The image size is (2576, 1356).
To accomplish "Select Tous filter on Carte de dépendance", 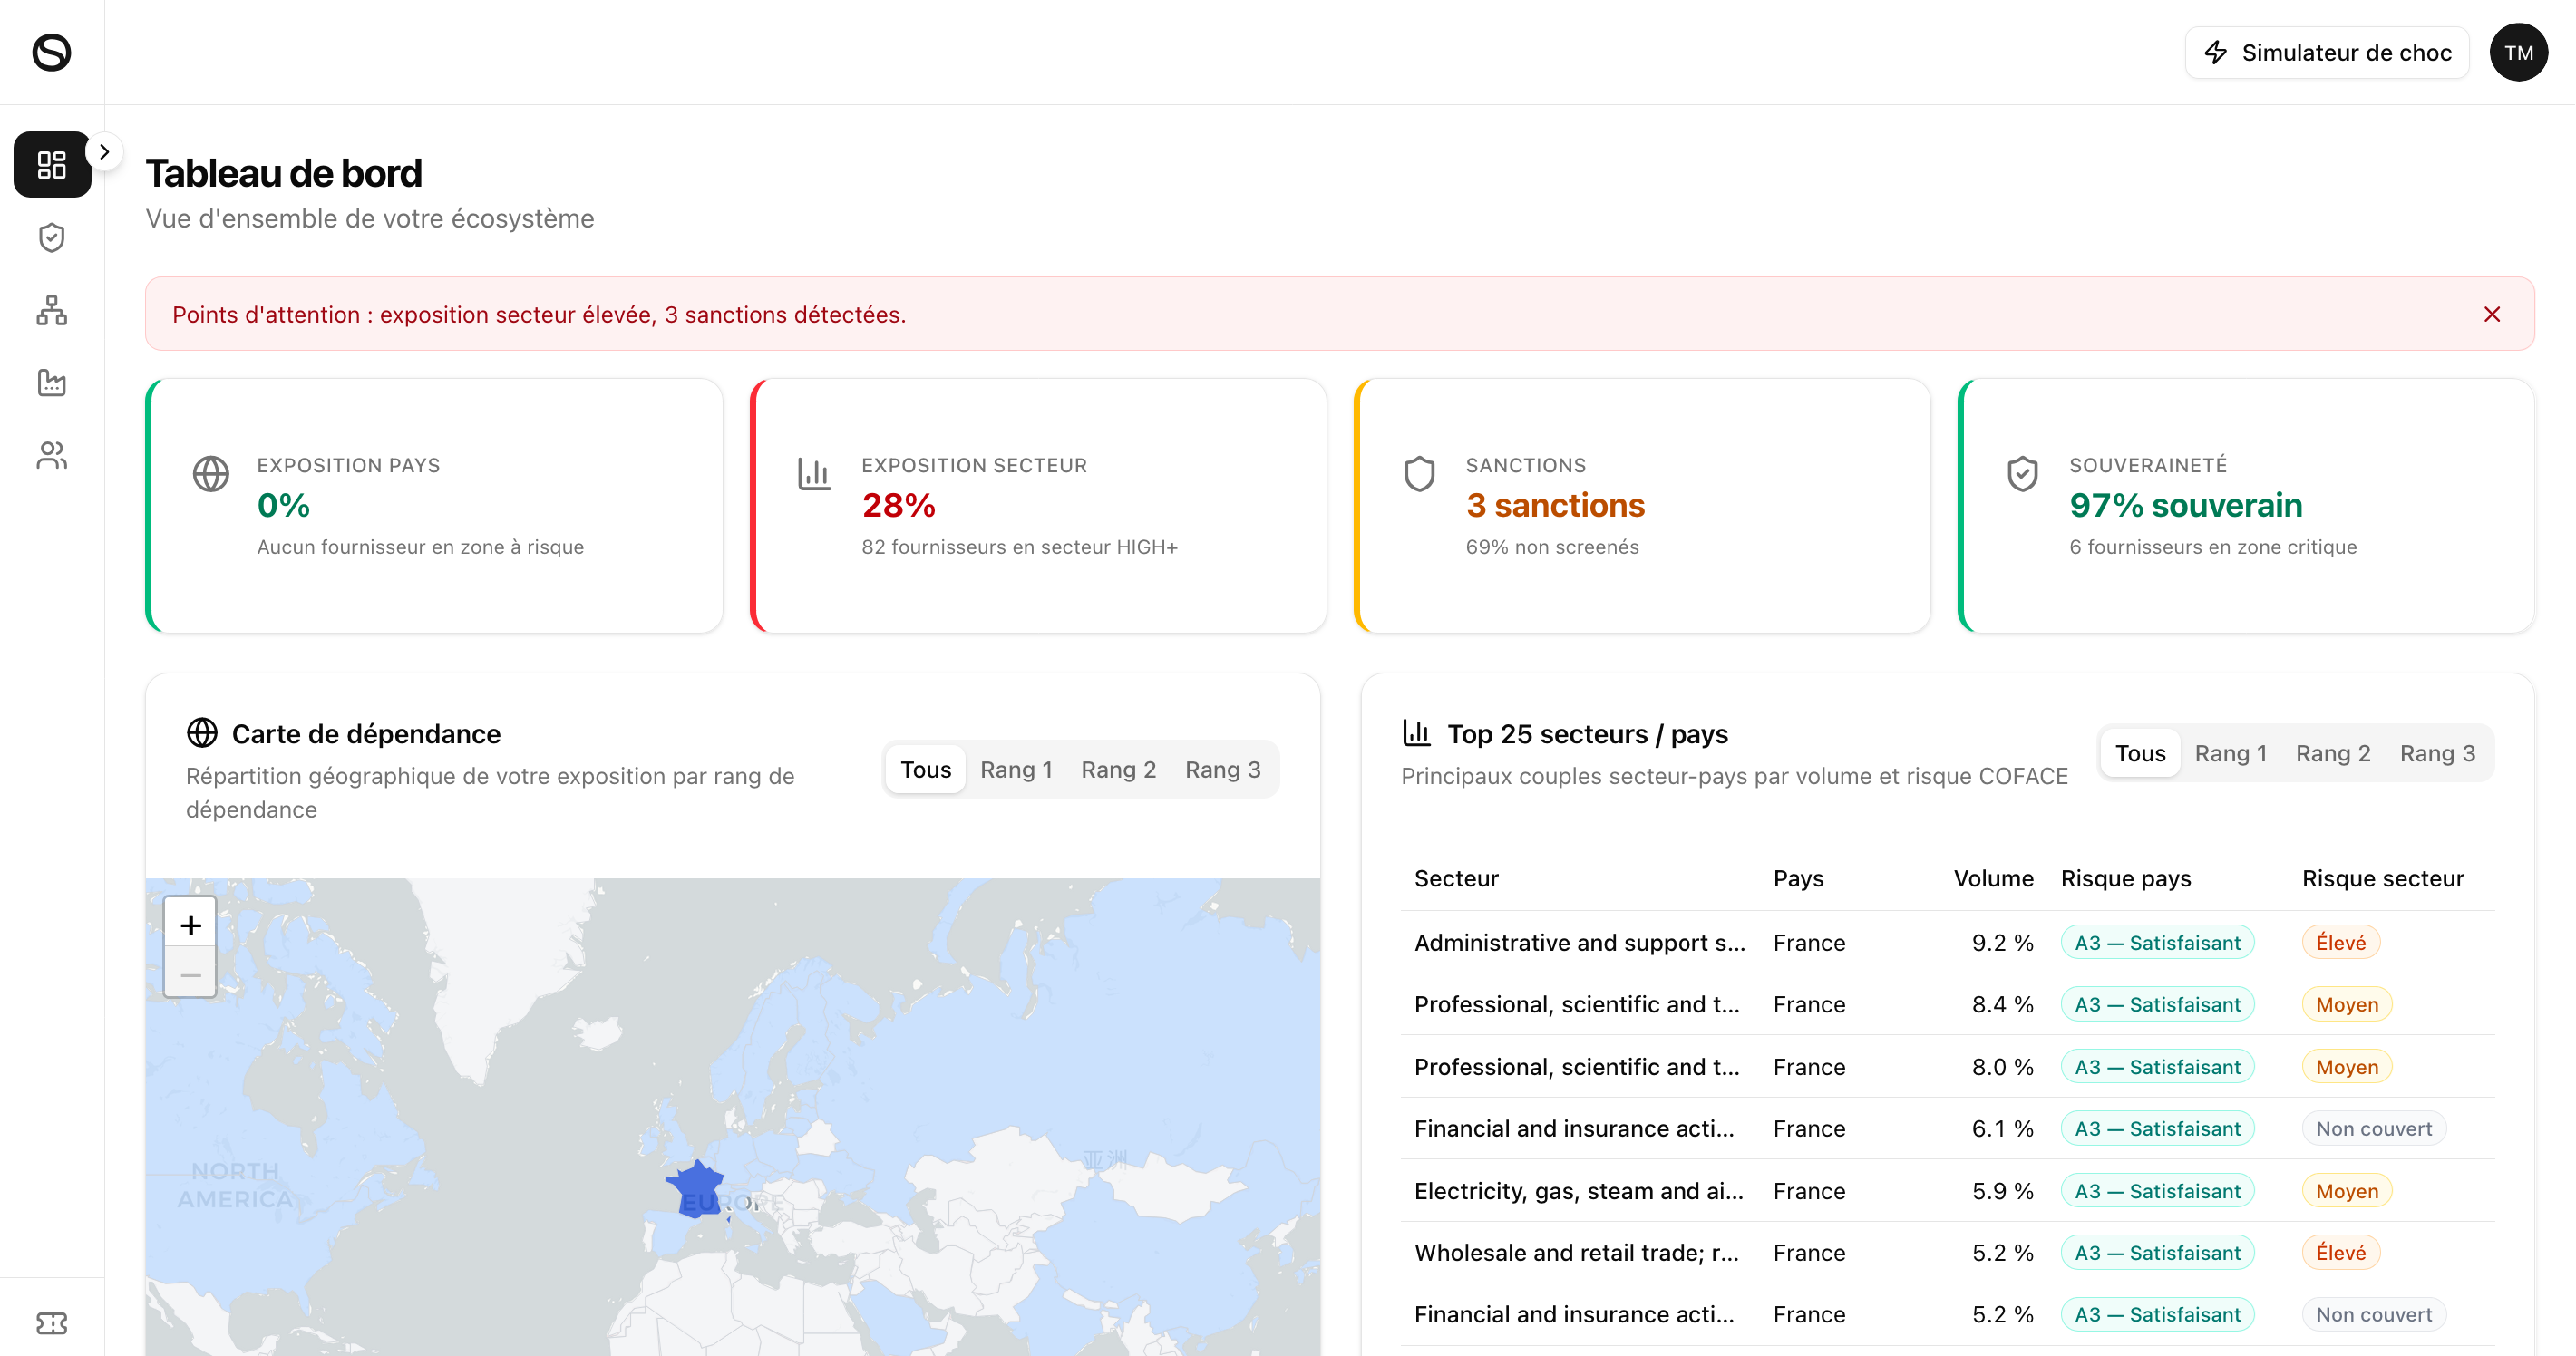I will (925, 769).
